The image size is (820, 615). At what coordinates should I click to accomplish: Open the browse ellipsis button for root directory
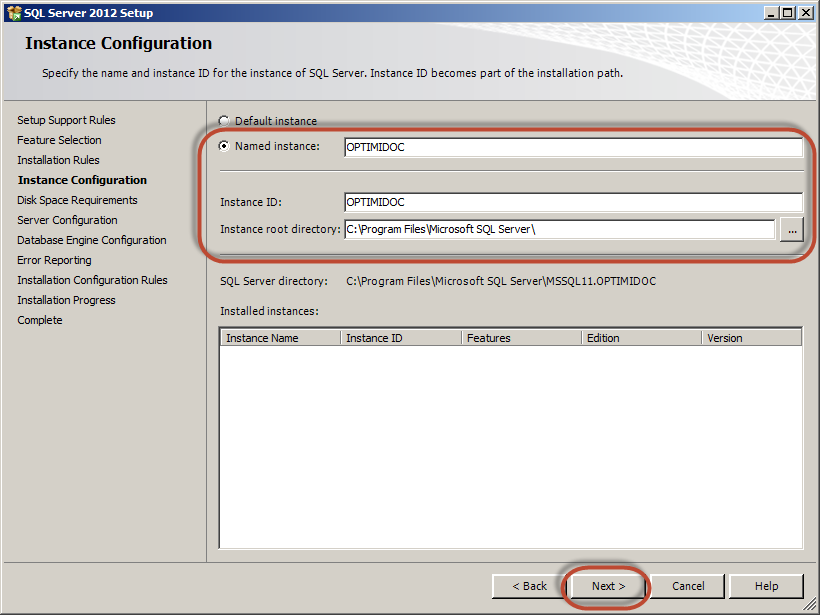[792, 230]
